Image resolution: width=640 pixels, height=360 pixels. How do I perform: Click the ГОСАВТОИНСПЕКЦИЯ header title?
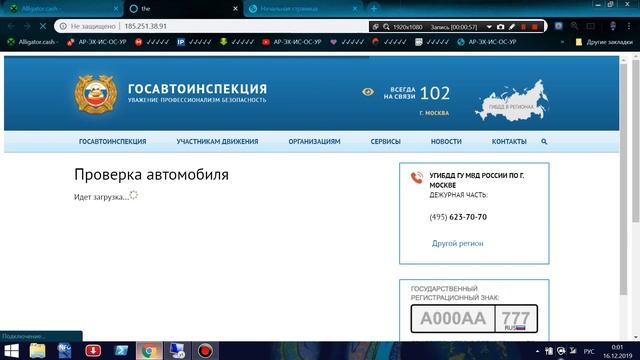[198, 89]
